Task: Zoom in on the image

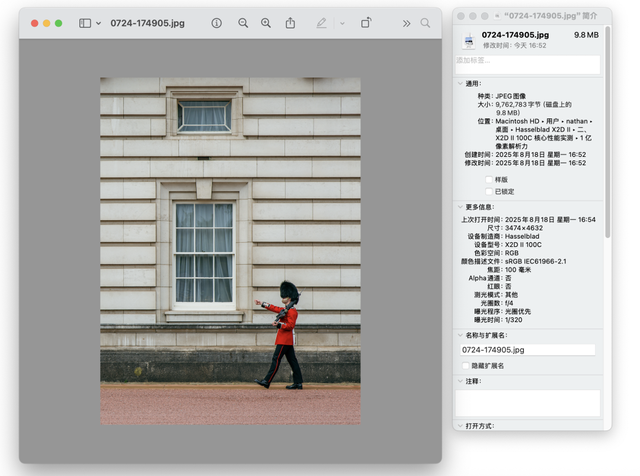Action: click(266, 23)
